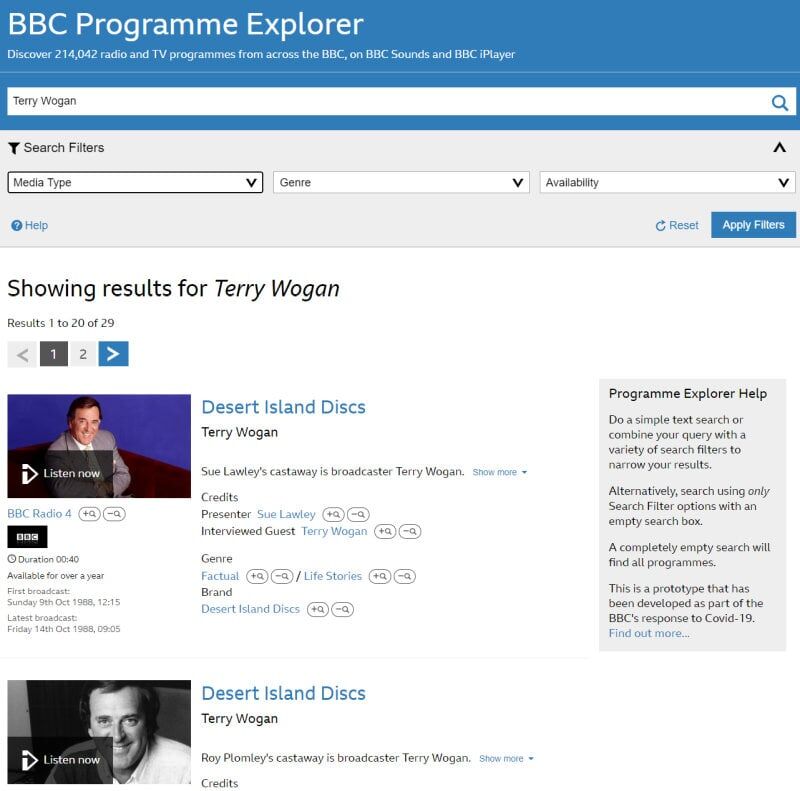Screen dimensions: 800x791
Task: Exclude BBC Radio 4 from search
Action: pyautogui.click(x=114, y=514)
